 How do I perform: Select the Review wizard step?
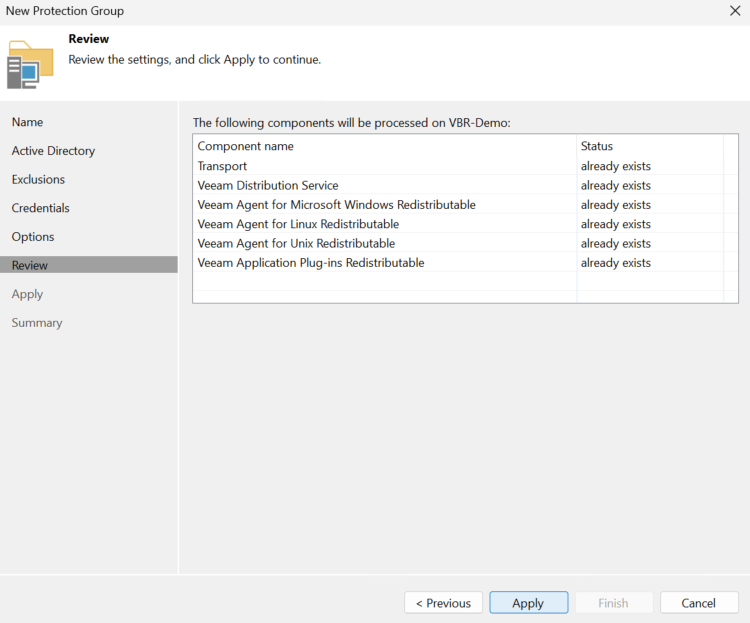tap(89, 265)
